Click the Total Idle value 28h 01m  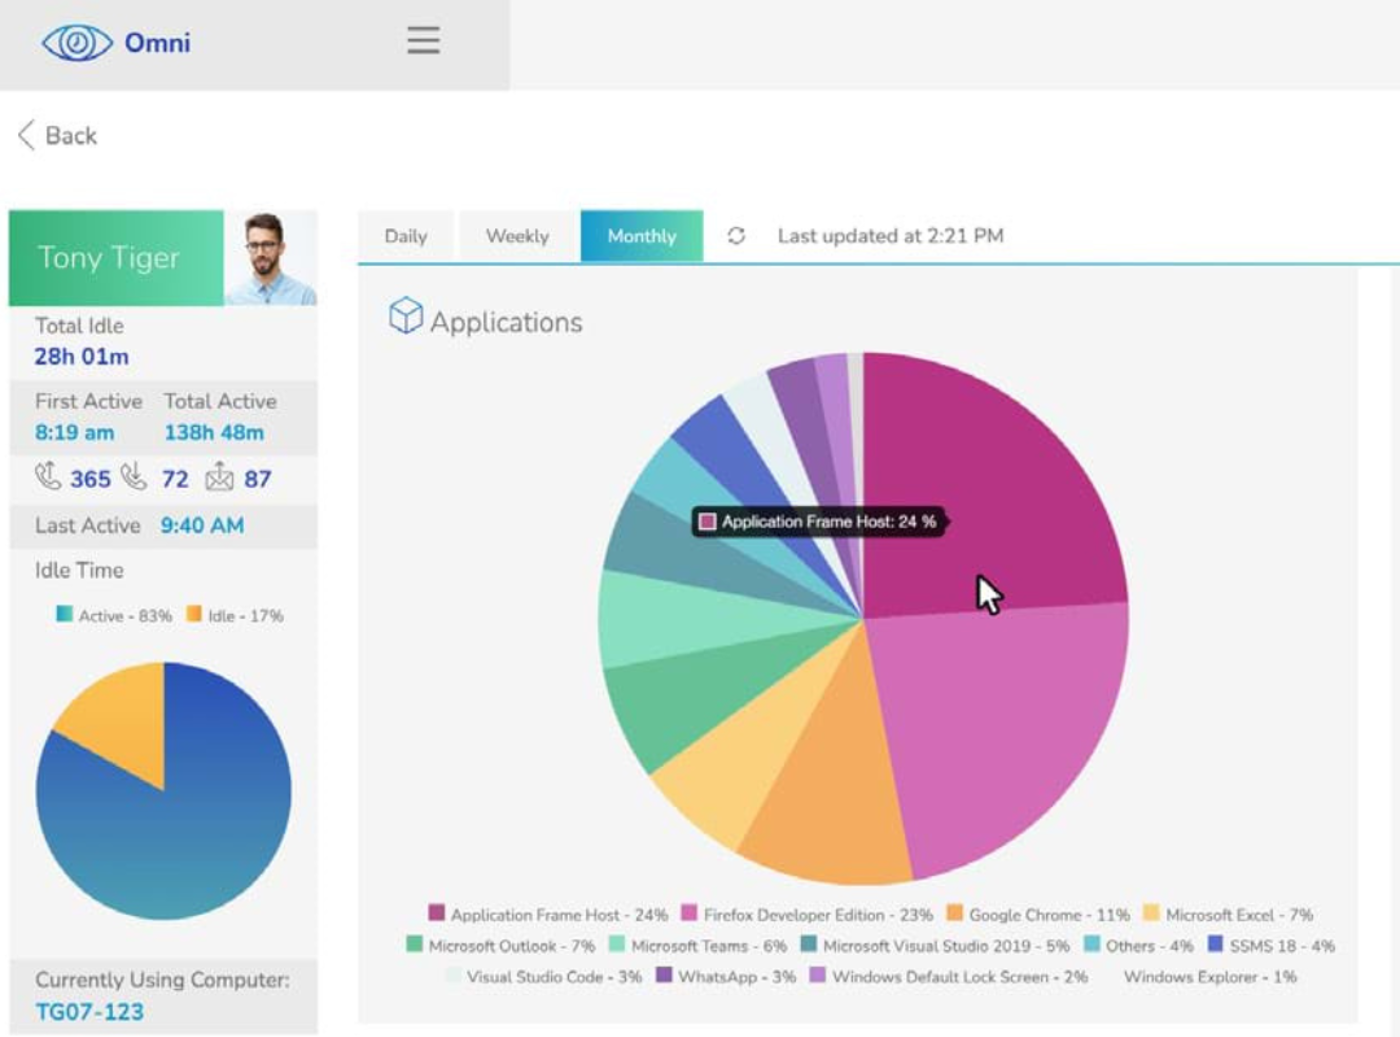click(81, 356)
